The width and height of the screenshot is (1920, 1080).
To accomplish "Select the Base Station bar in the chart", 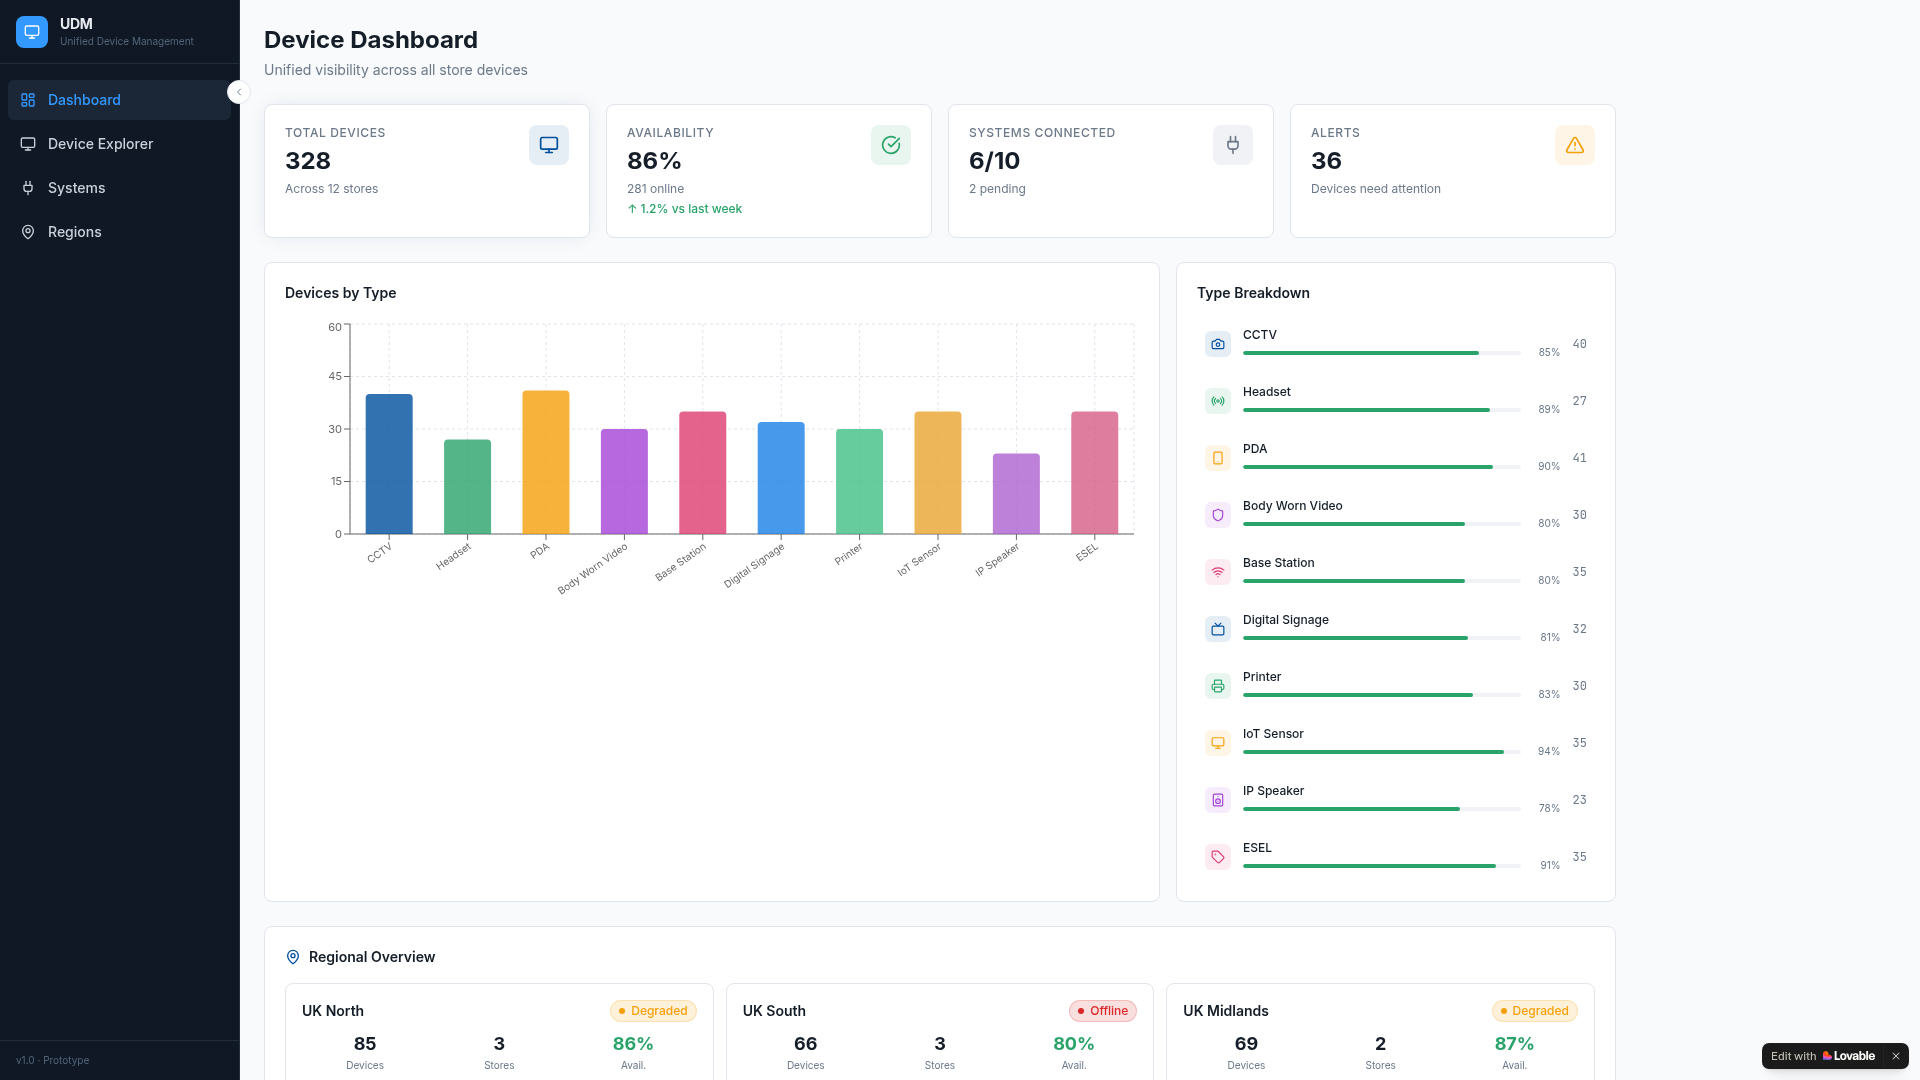I will pos(703,473).
